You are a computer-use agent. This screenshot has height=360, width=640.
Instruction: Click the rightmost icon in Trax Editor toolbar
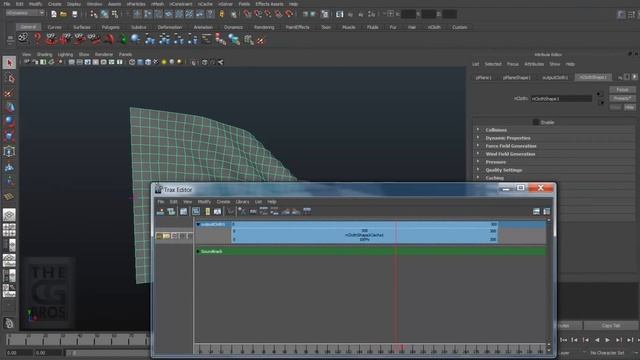[547, 211]
